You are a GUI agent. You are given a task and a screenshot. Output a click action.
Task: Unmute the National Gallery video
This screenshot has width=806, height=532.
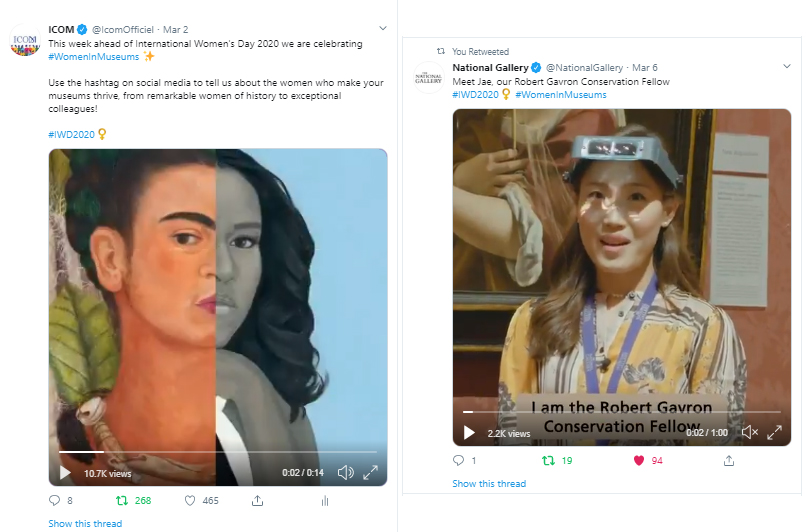click(x=749, y=433)
